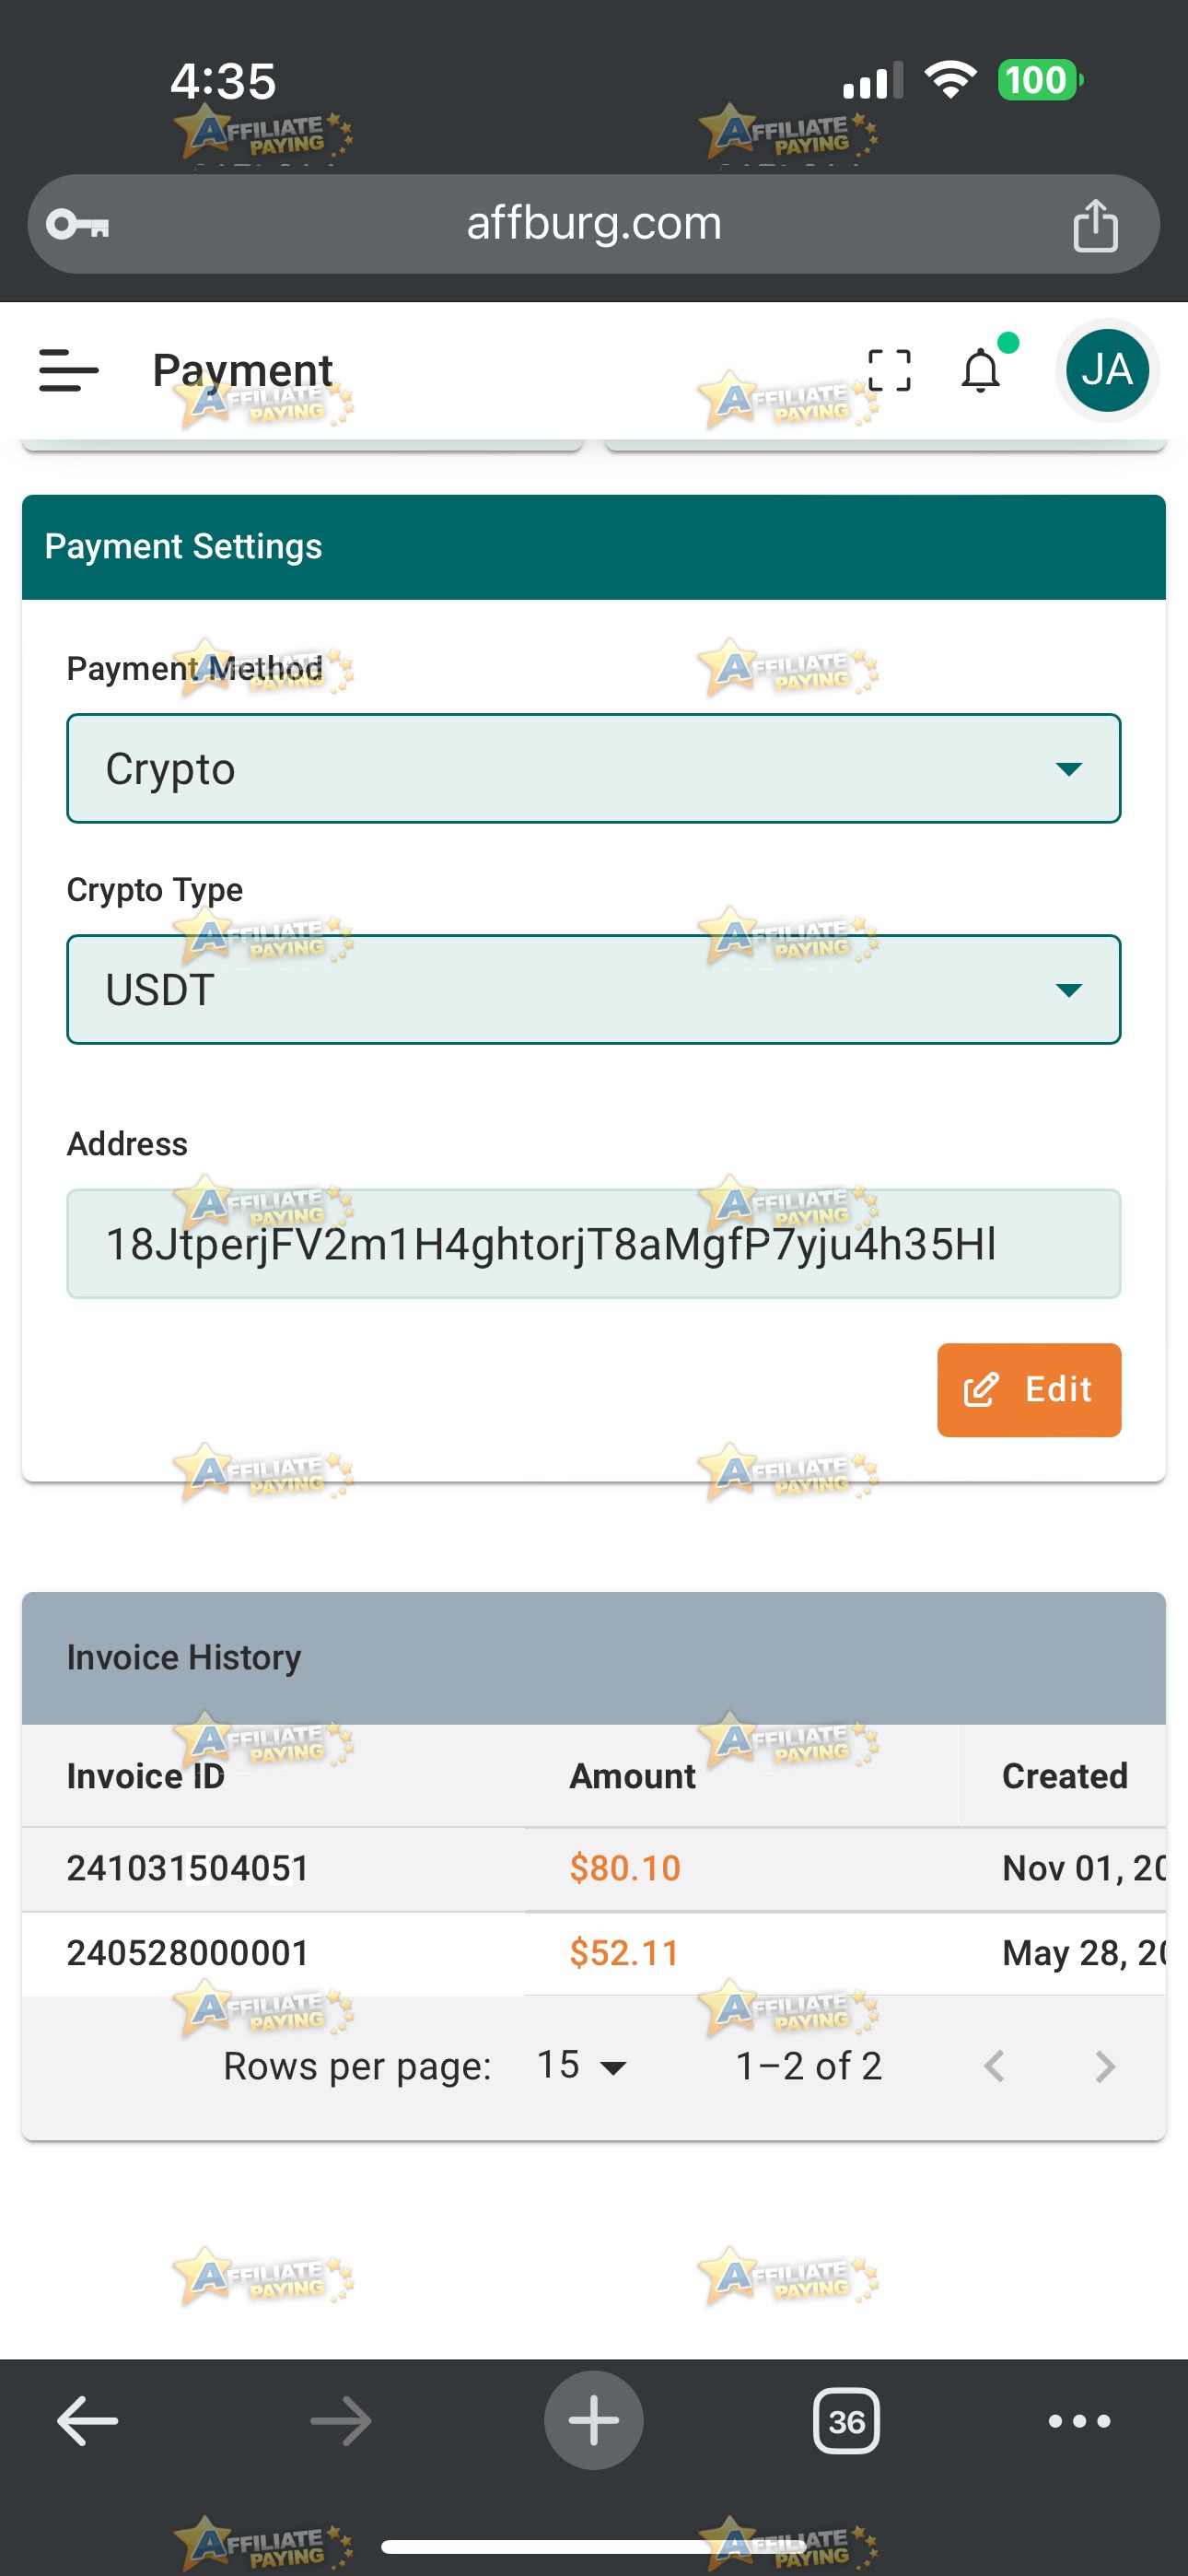Go to previous invoice page arrow
Image resolution: width=1188 pixels, height=2576 pixels.
994,2066
